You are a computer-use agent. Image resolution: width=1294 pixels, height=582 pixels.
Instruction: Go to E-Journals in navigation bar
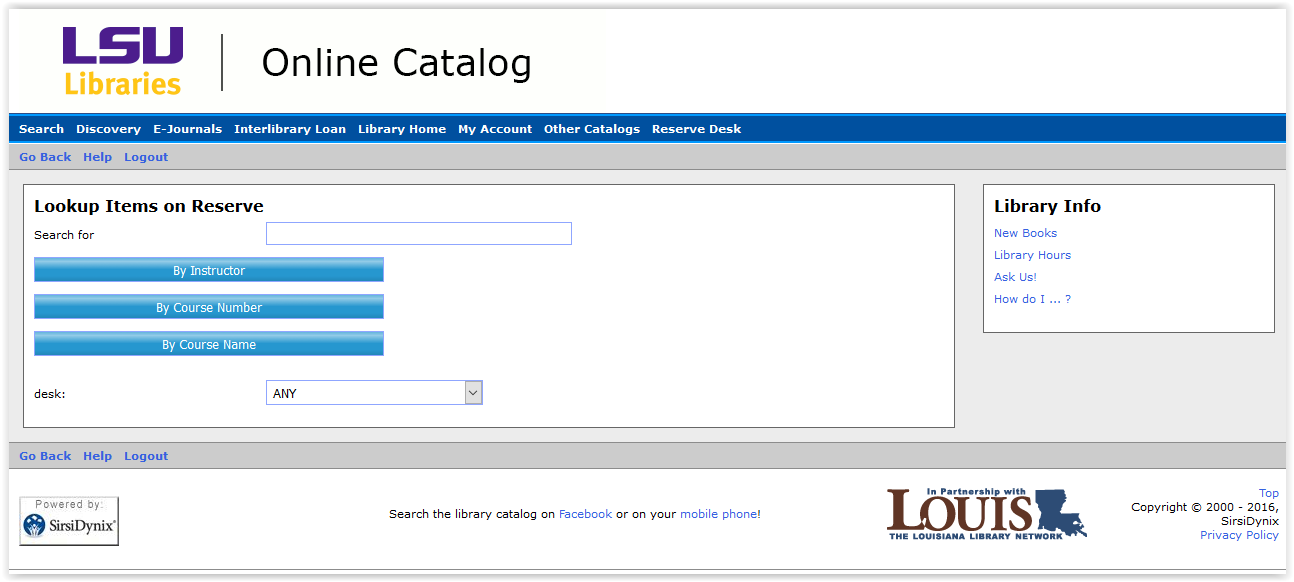[187, 129]
